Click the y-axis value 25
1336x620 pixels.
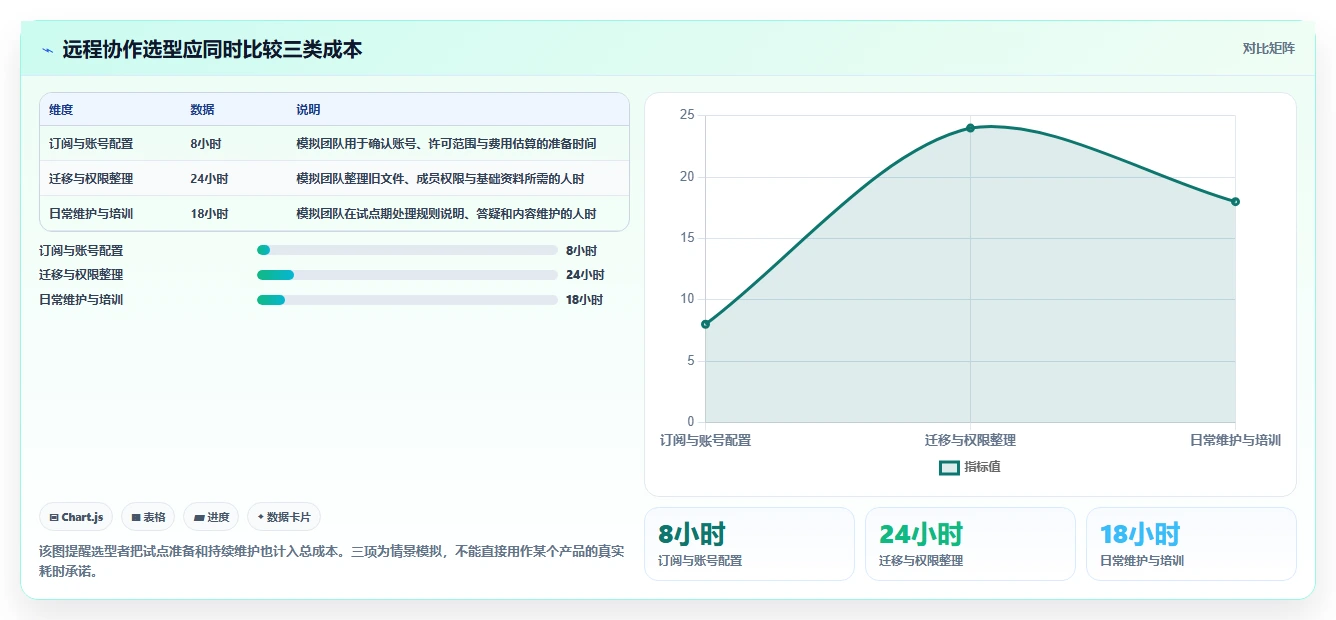click(x=686, y=115)
